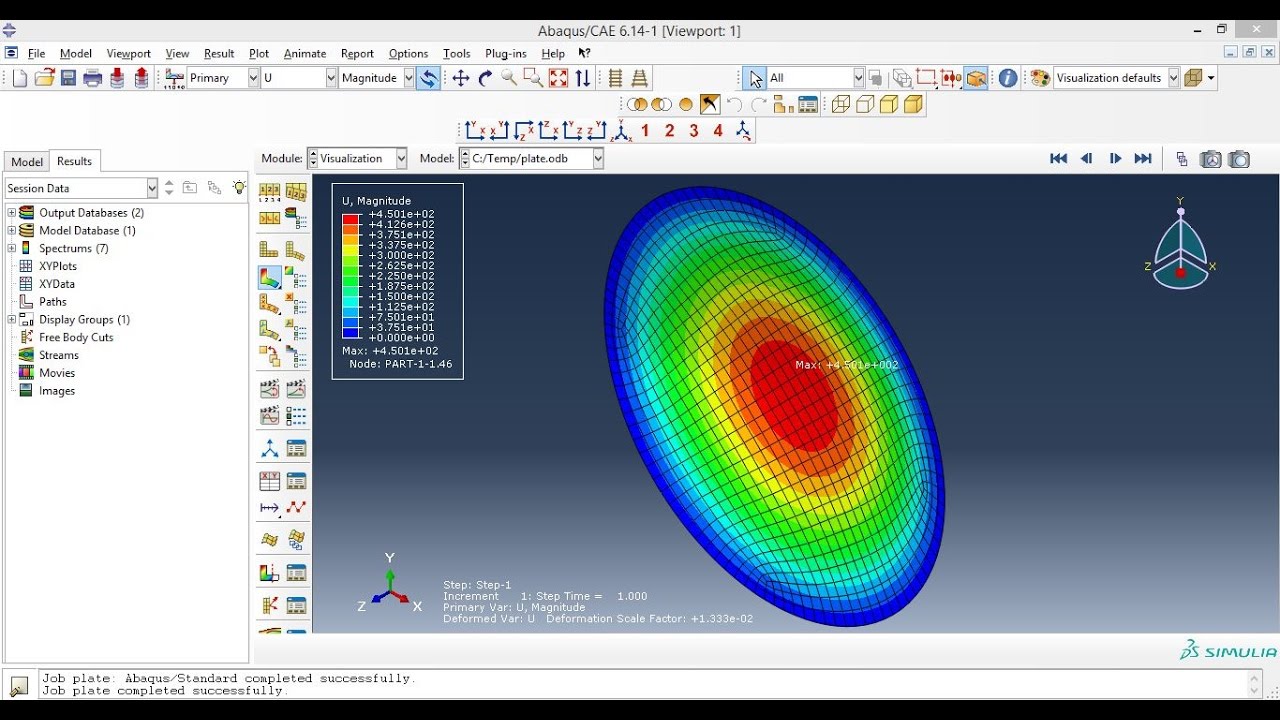Open the Result menu

coord(219,54)
